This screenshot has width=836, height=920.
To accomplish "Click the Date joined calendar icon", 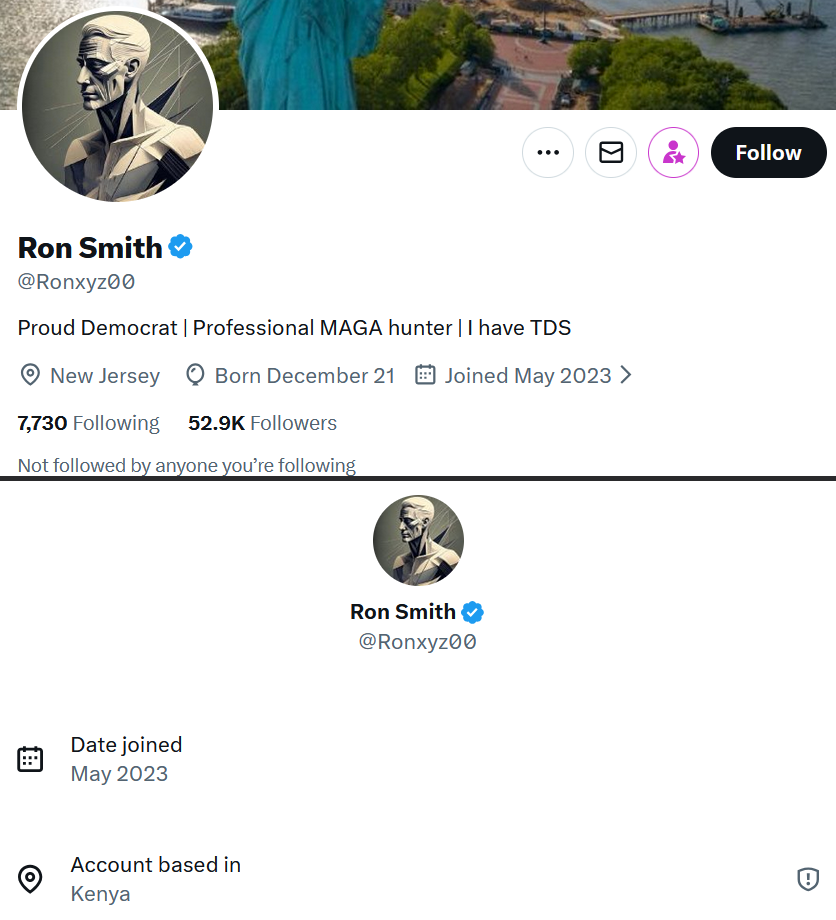I will coord(30,759).
